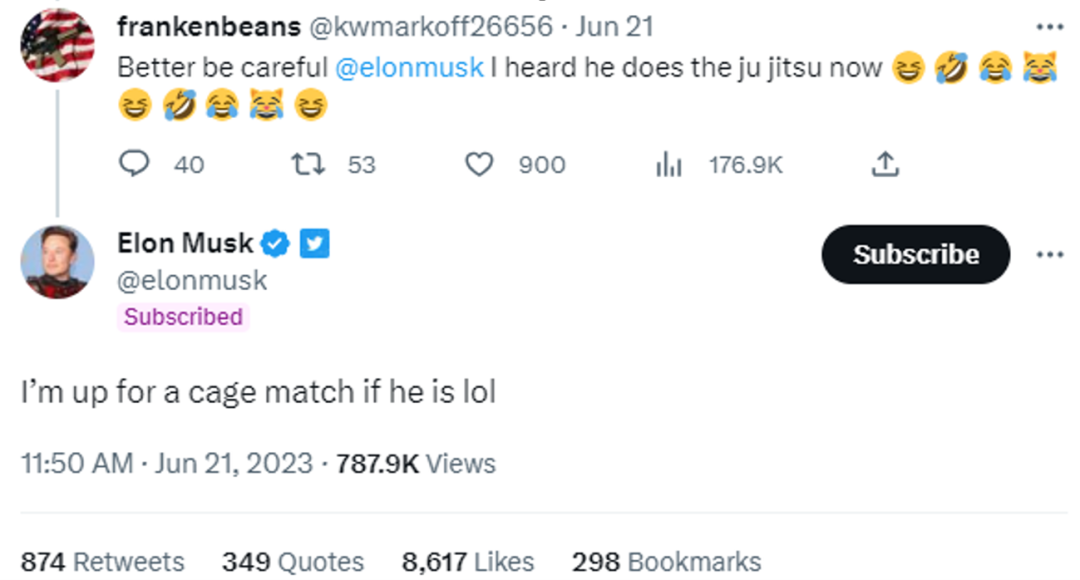The width and height of the screenshot is (1080, 580).
Task: Click the Twitter bird affiliate badge
Action: click(x=314, y=243)
